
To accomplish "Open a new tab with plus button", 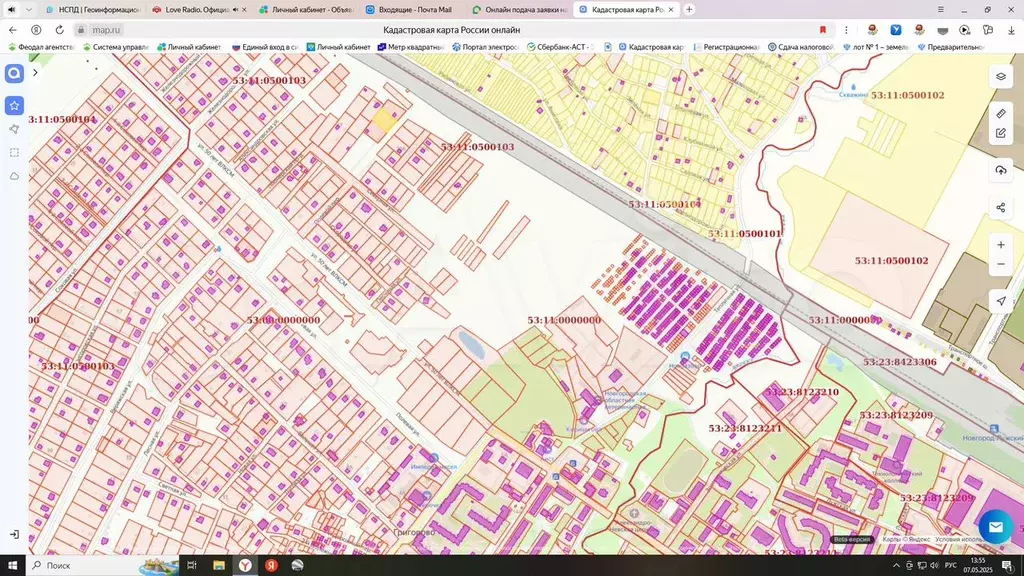I will tap(689, 10).
